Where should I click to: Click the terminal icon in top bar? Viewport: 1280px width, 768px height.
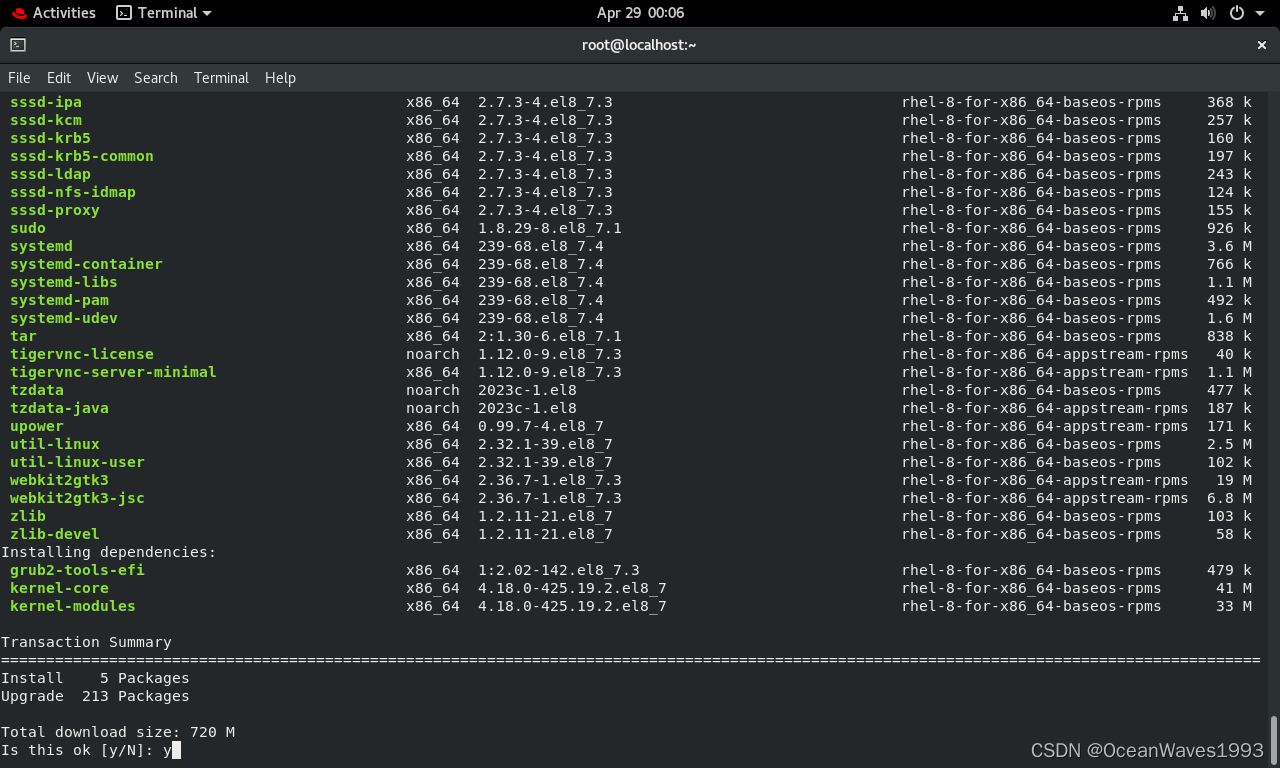pos(124,13)
